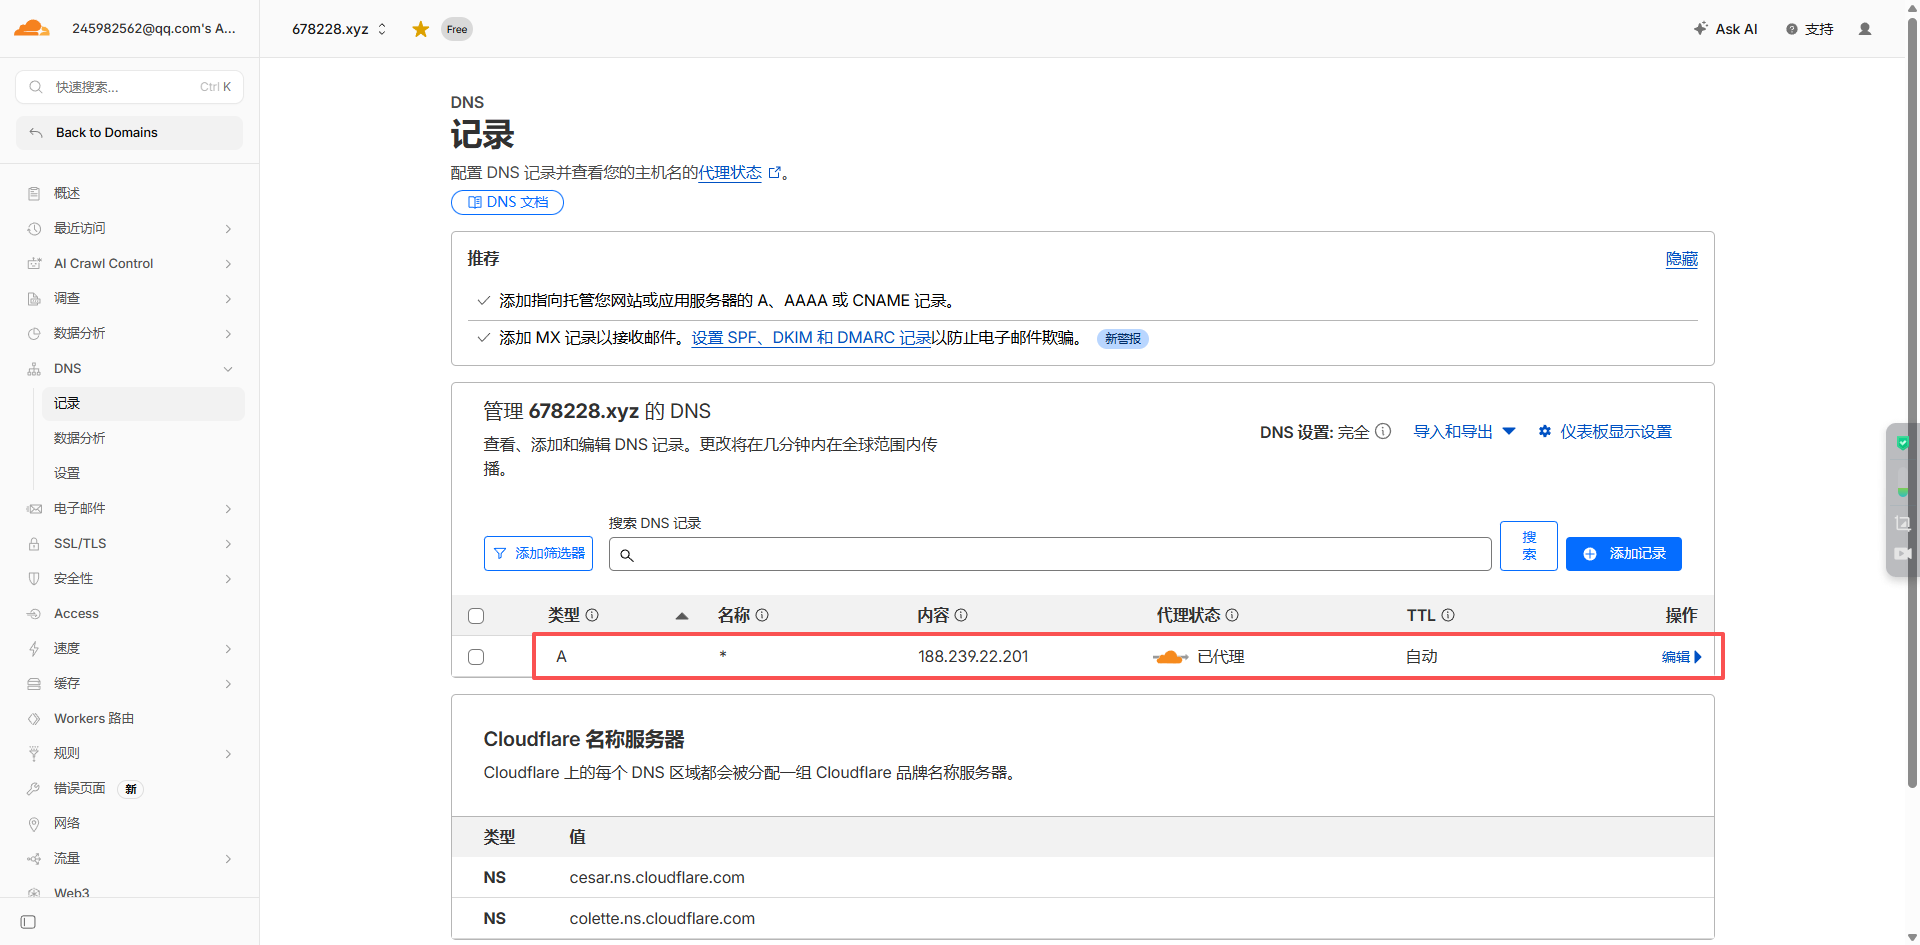Viewport: 1920px width, 945px height.
Task: Click 添加筛选器 filter button
Action: click(538, 553)
